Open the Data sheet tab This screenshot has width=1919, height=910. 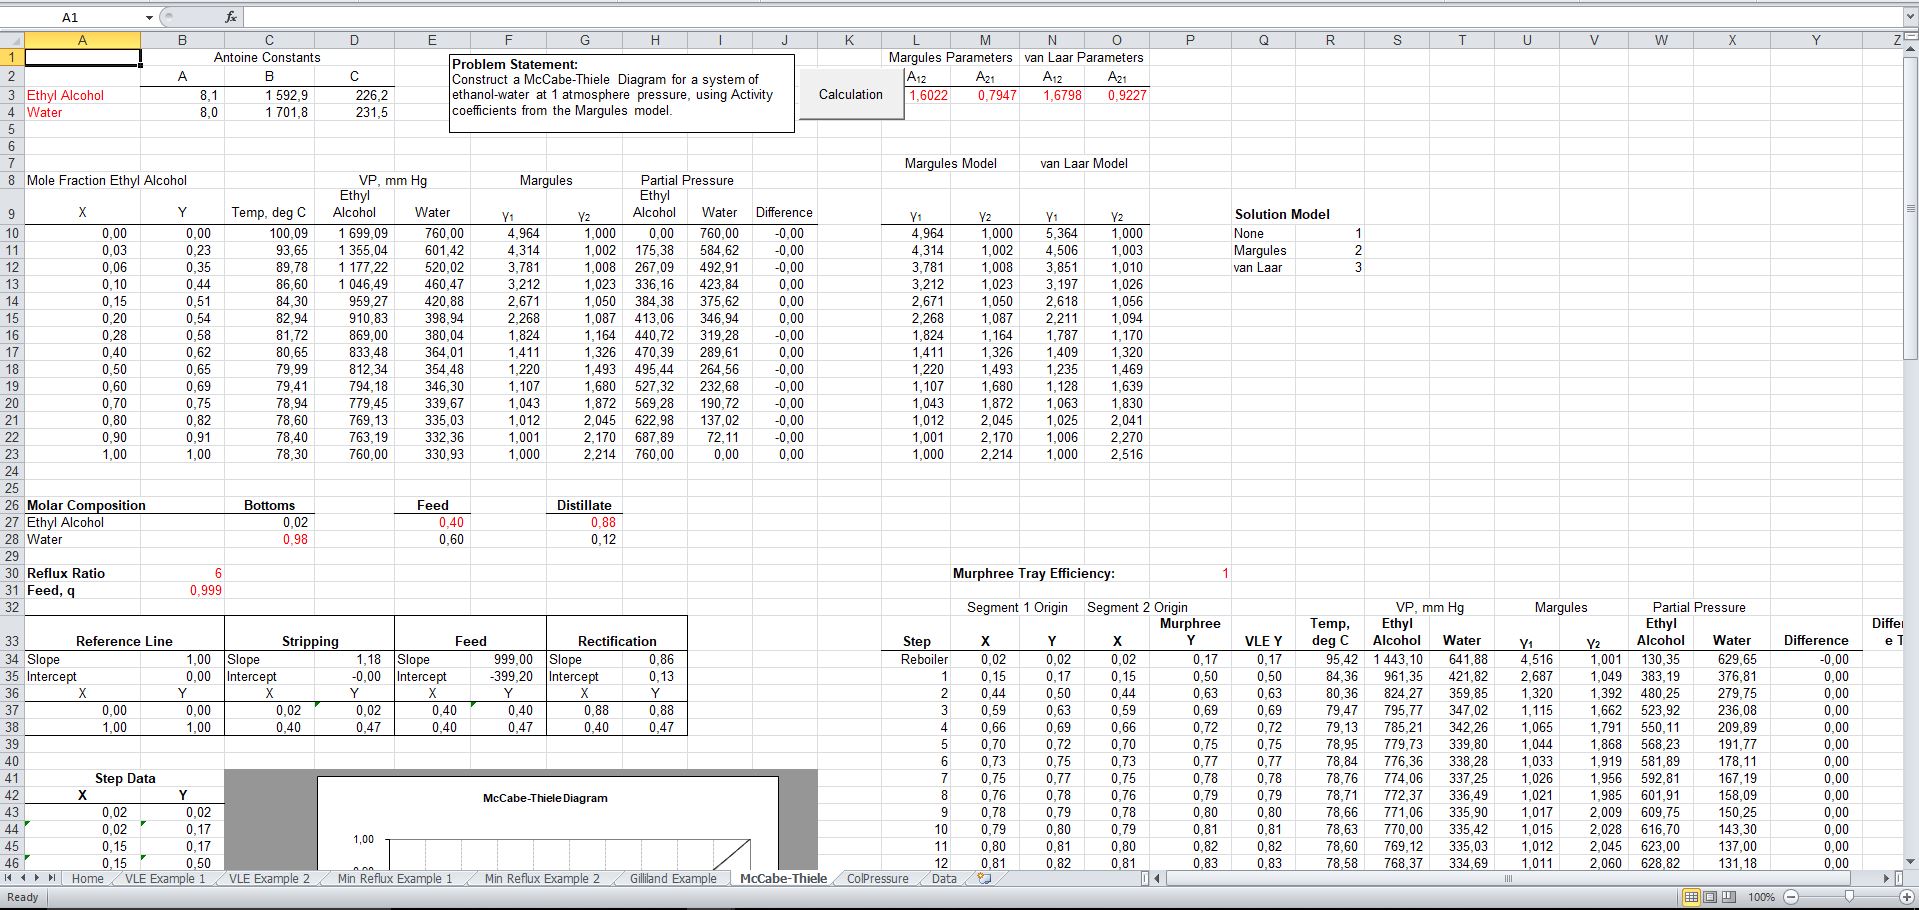click(x=943, y=879)
